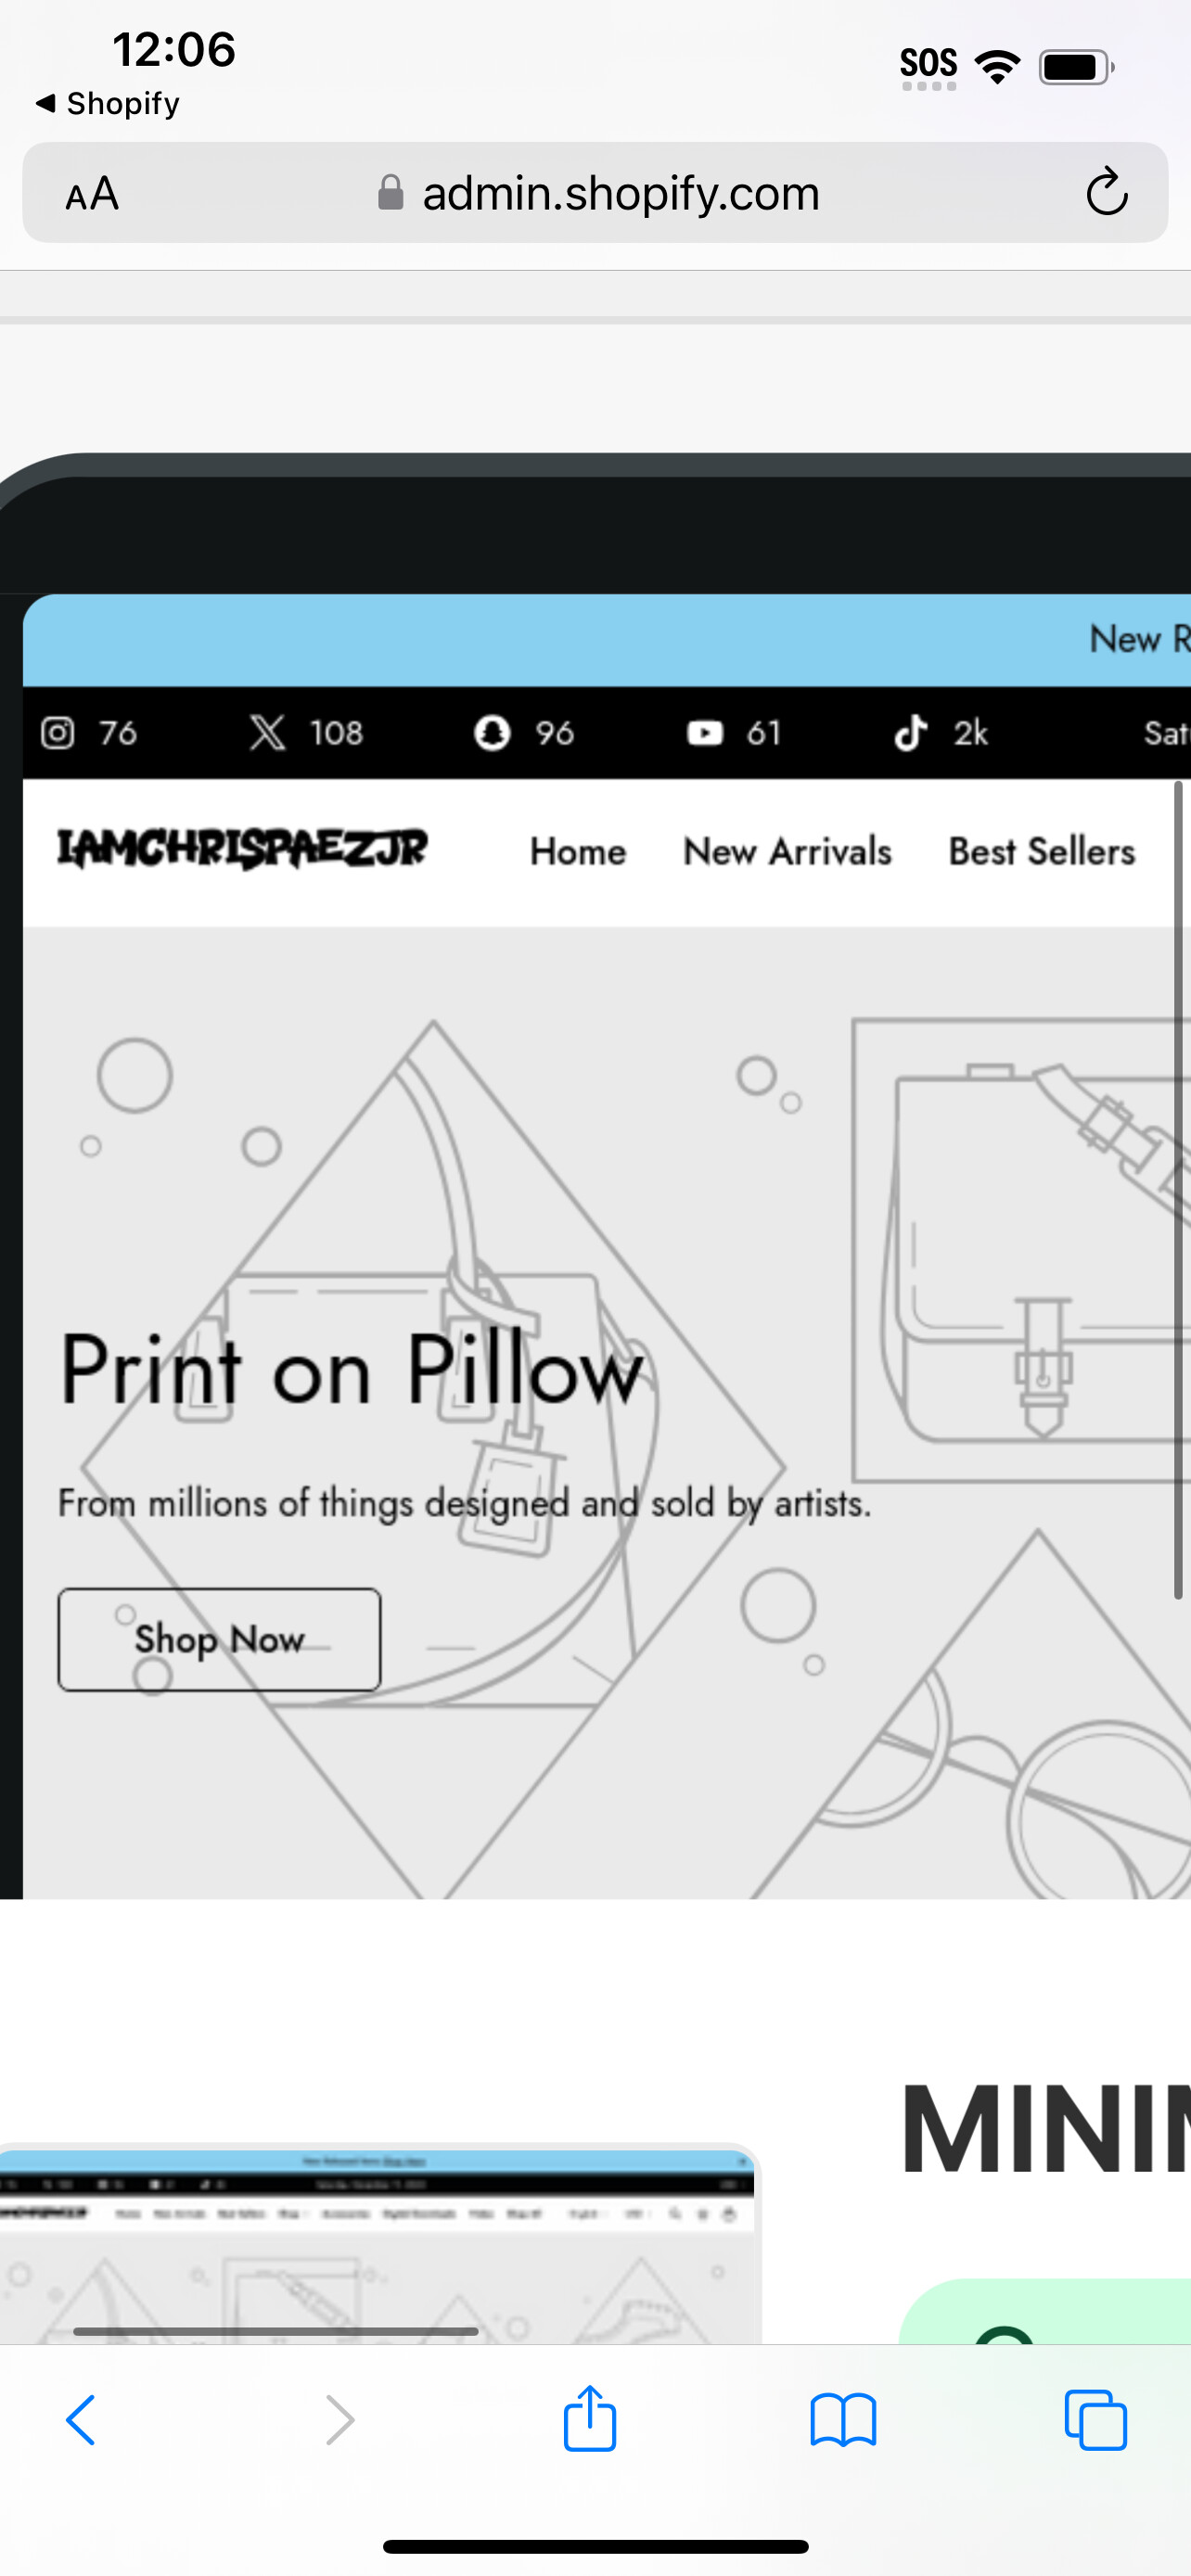Open the Safari bookmarks book icon
The image size is (1191, 2576).
pos(843,2421)
